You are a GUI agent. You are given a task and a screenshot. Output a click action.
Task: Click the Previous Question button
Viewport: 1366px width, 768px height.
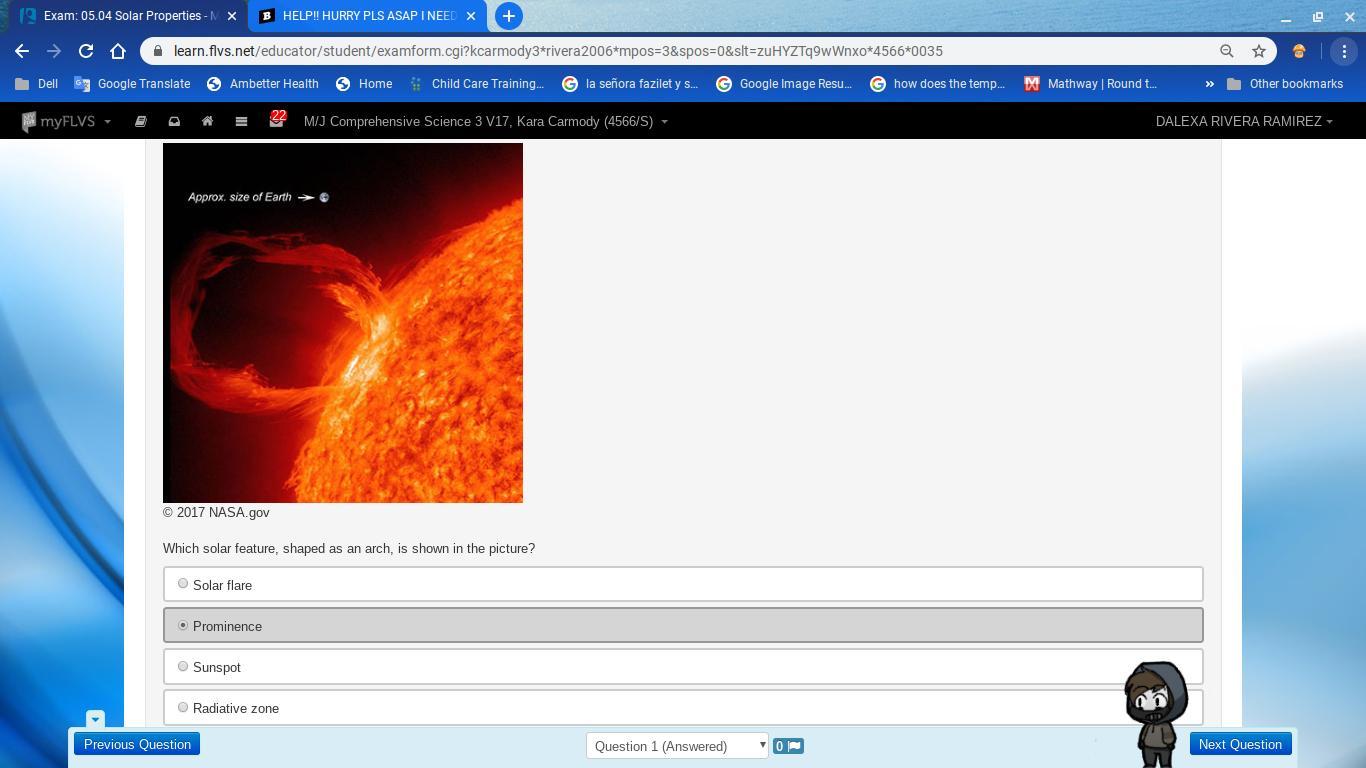point(137,744)
